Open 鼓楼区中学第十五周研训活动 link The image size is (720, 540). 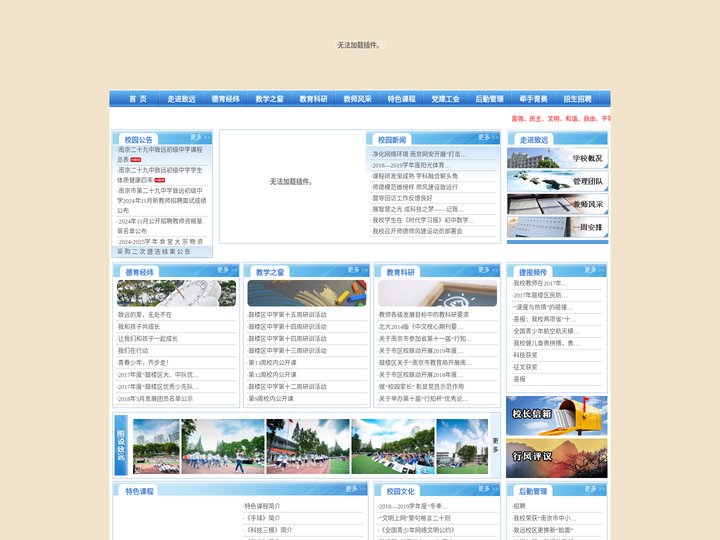coord(287,315)
